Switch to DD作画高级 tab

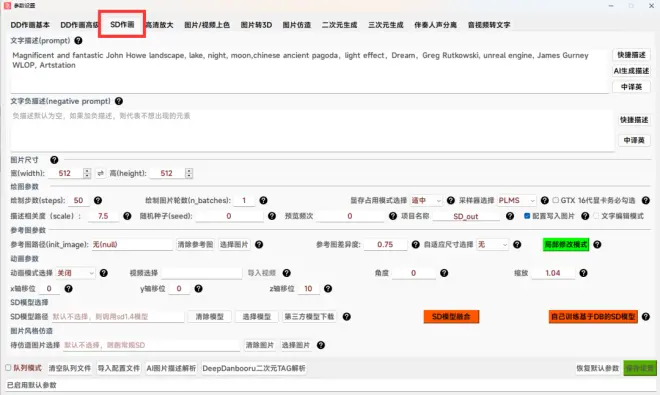[79, 25]
